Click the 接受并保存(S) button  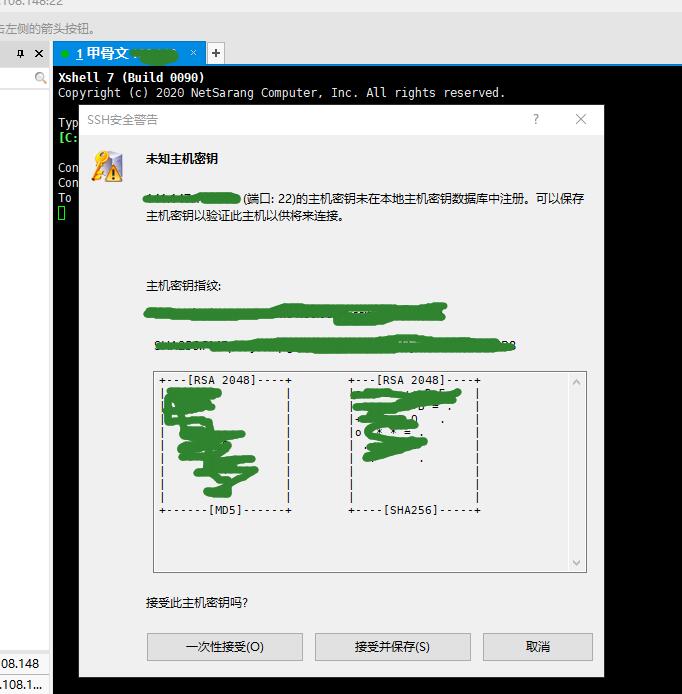point(393,647)
